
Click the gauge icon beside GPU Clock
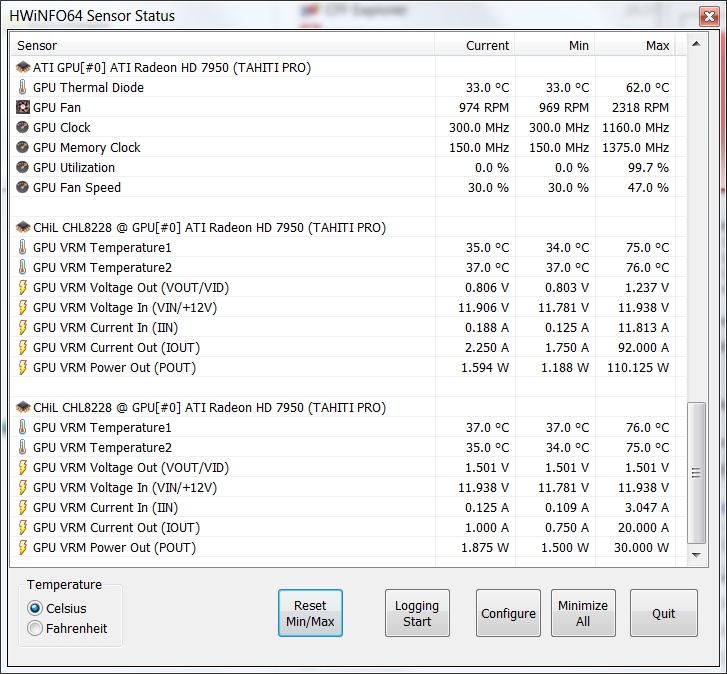[x=22, y=127]
